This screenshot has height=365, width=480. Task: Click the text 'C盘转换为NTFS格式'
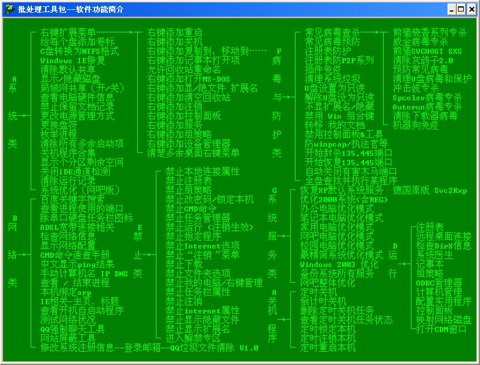(79, 51)
